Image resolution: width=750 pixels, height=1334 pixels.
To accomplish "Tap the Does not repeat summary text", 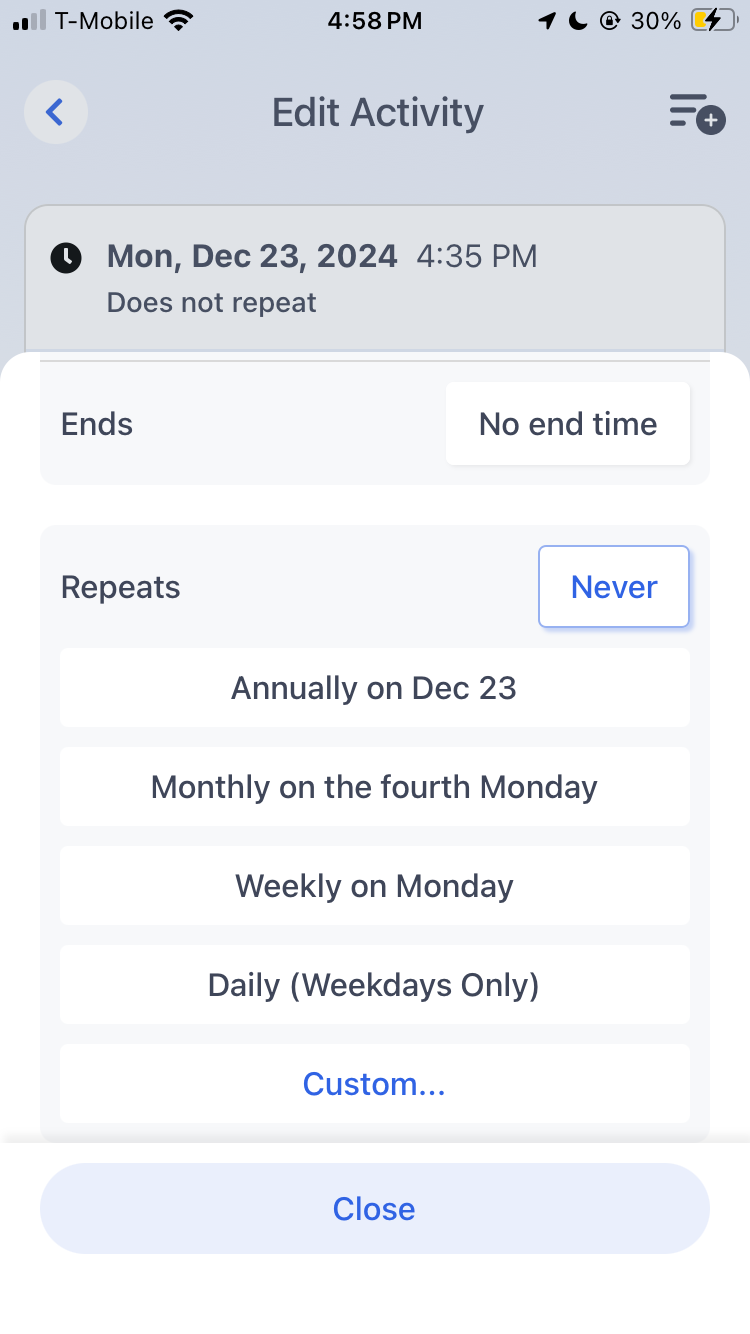I will (x=212, y=303).
